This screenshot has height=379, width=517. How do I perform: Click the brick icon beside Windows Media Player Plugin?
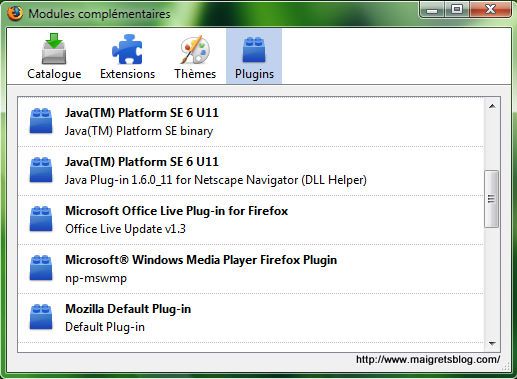(x=41, y=268)
